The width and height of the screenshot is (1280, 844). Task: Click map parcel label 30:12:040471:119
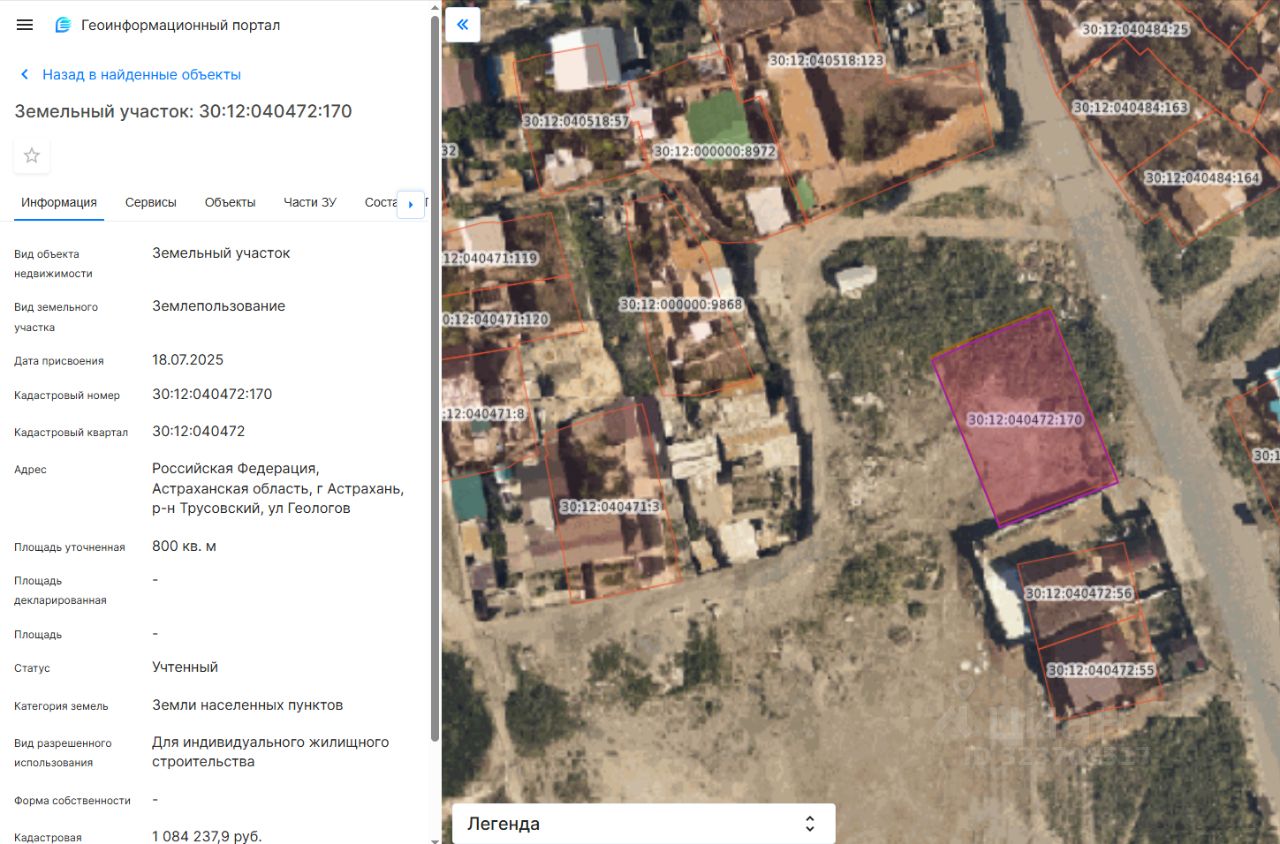(x=490, y=258)
